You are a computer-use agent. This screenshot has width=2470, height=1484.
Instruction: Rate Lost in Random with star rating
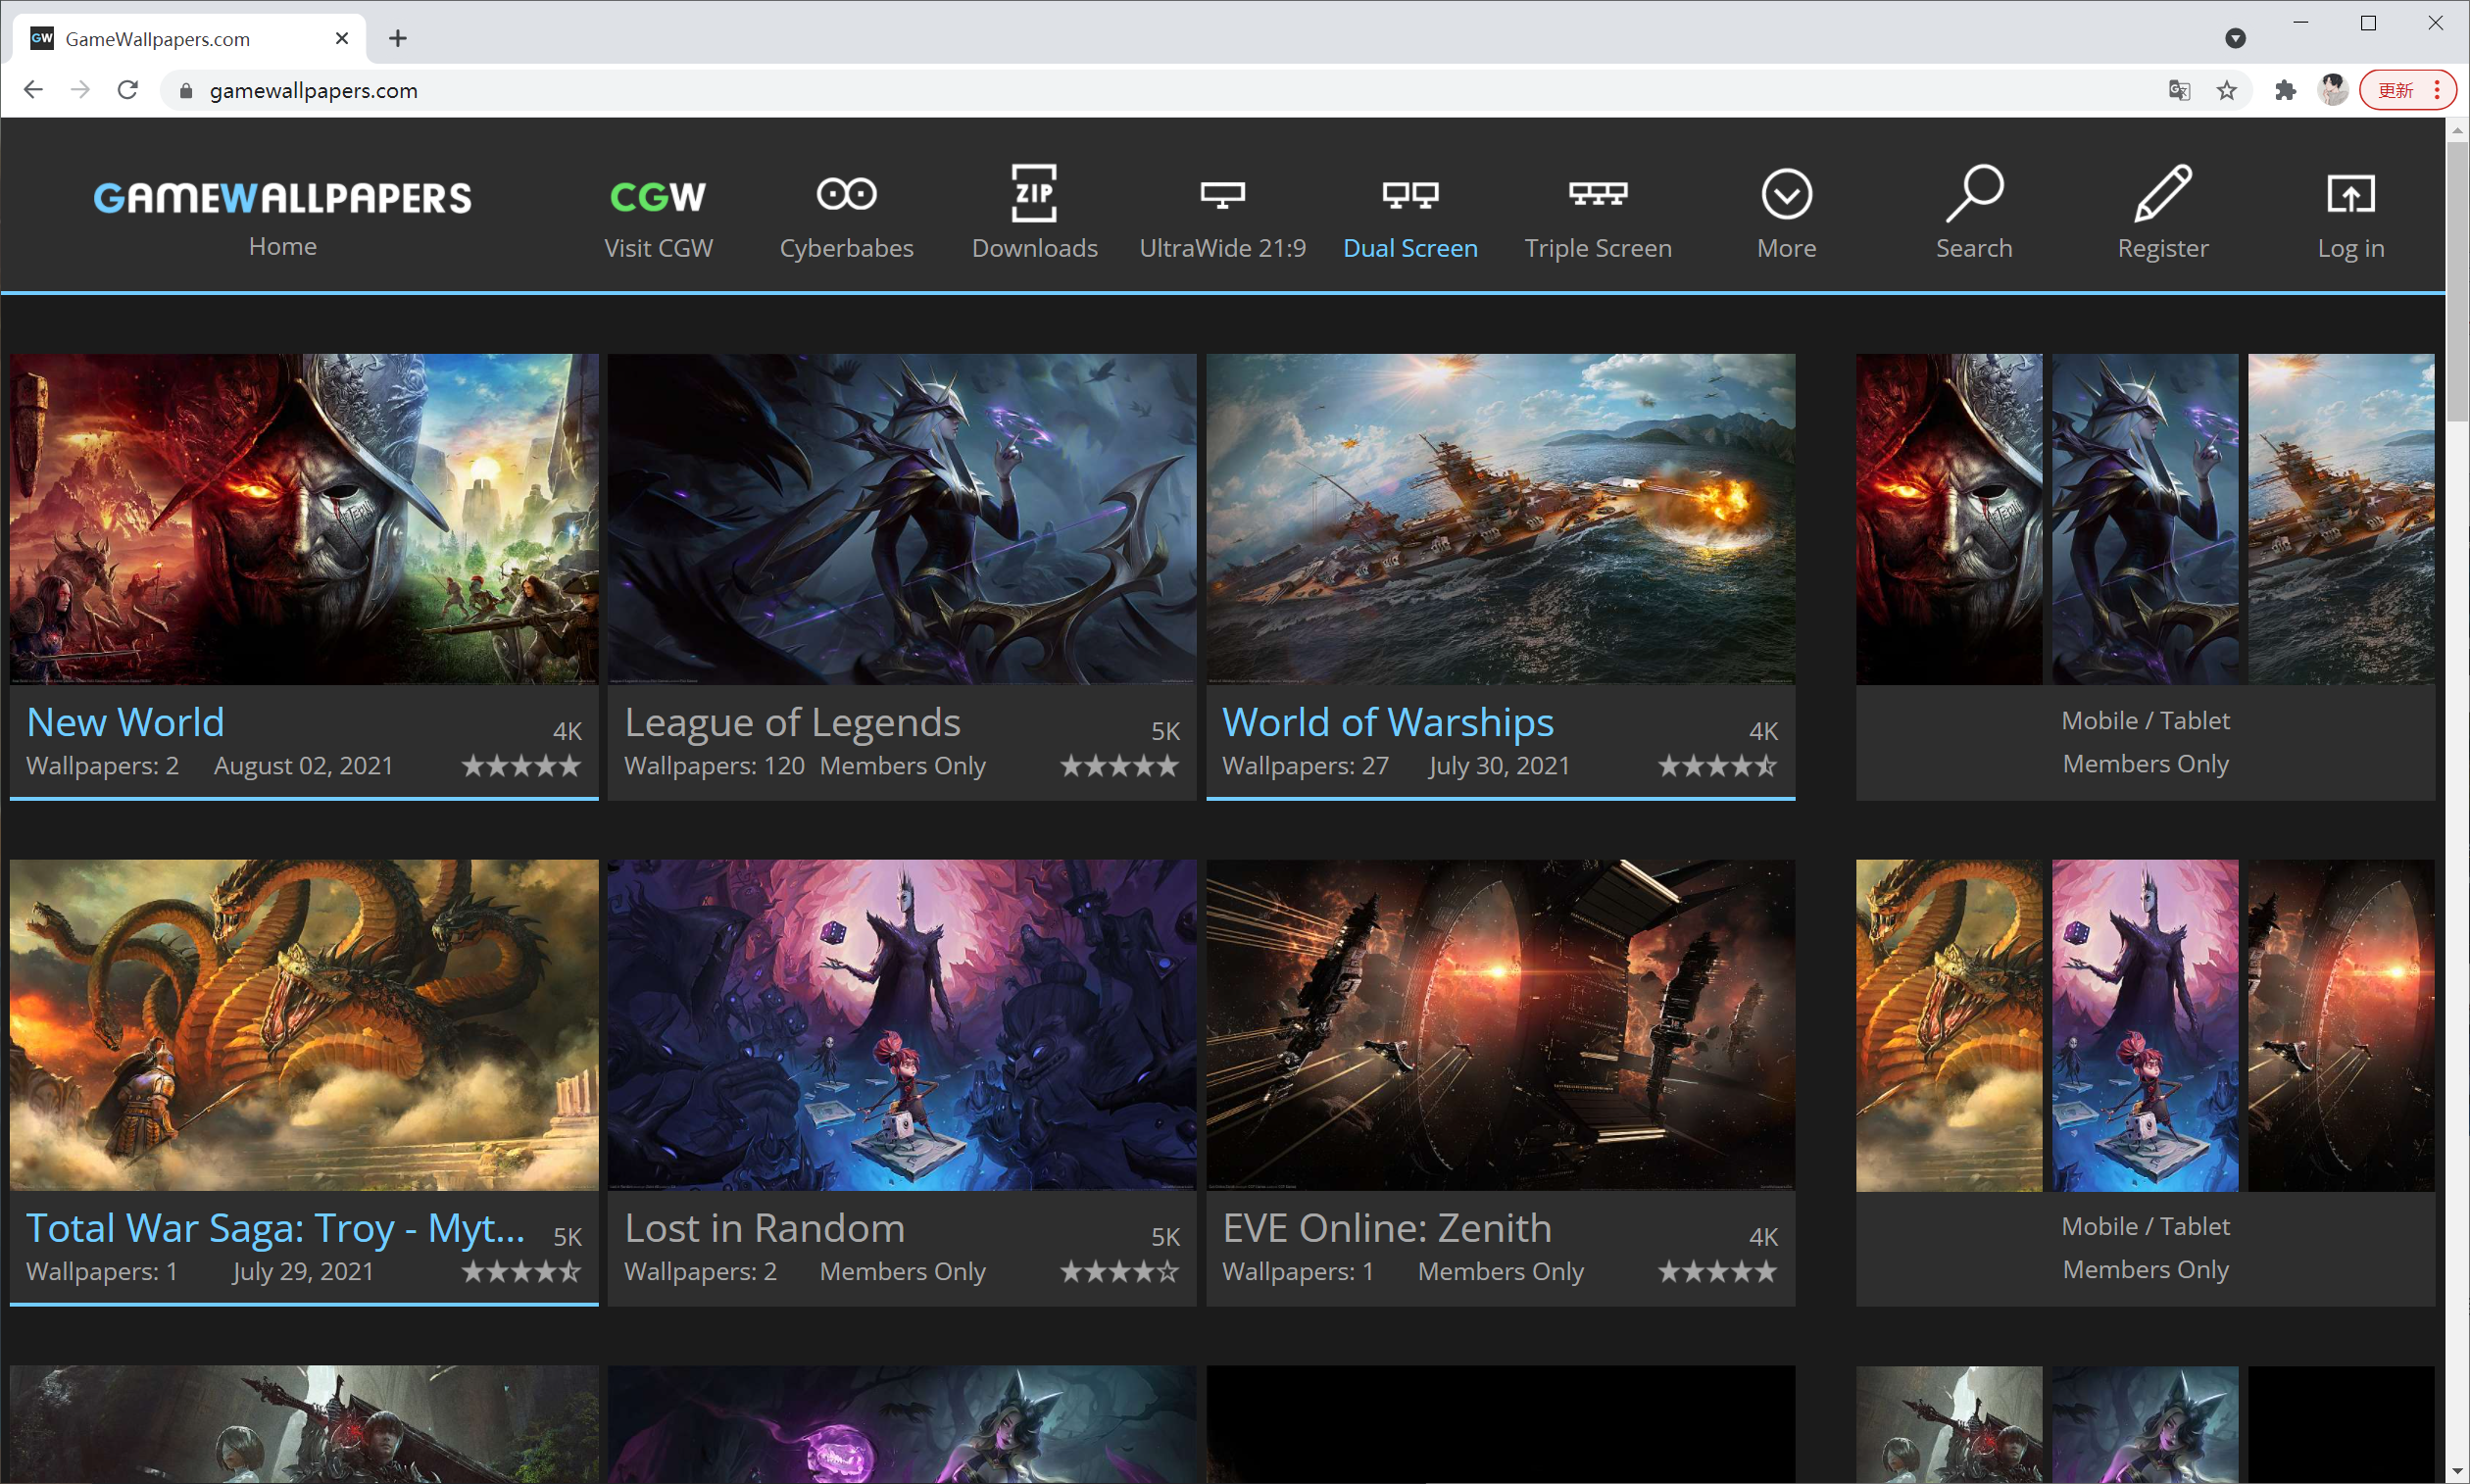[x=1119, y=1272]
